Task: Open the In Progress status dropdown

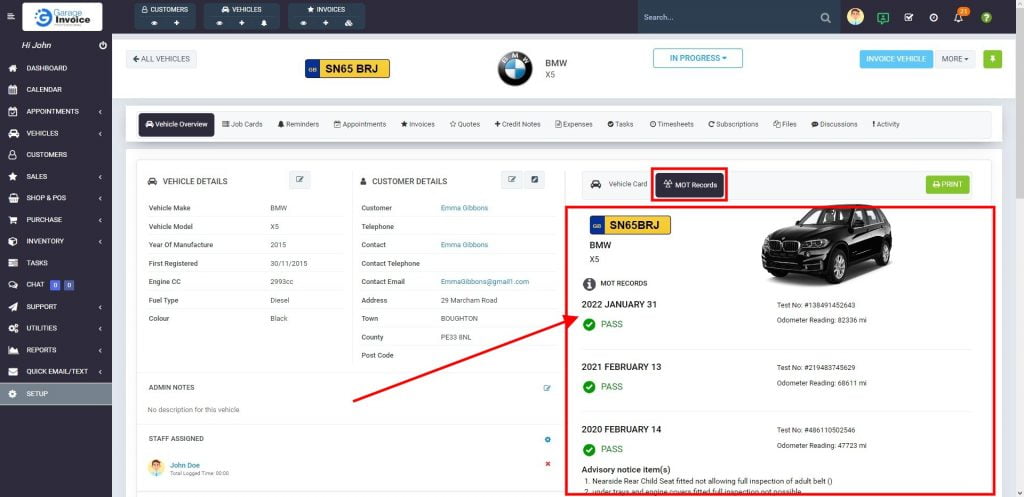Action: 697,59
